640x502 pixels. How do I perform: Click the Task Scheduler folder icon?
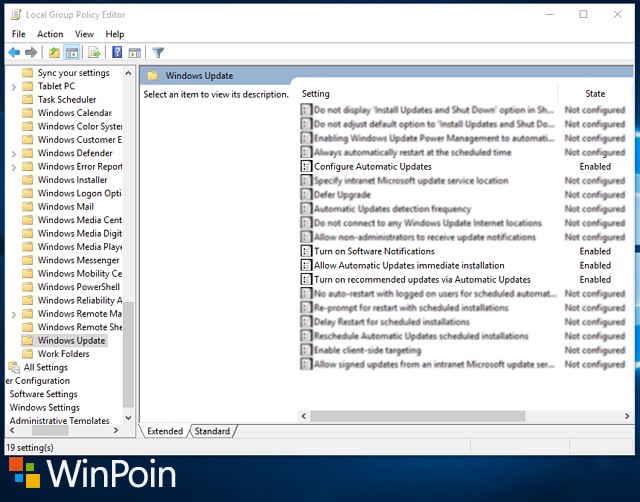(x=27, y=100)
